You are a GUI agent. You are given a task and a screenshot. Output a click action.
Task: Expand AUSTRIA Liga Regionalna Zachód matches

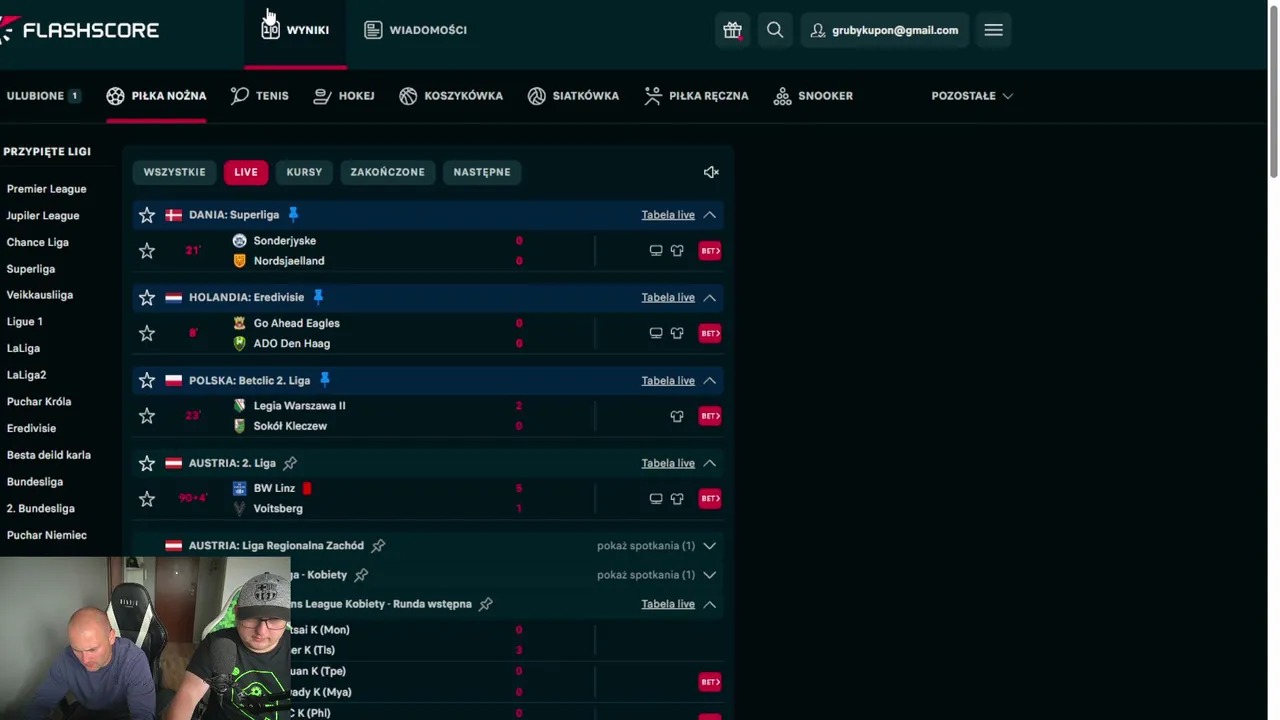(709, 546)
